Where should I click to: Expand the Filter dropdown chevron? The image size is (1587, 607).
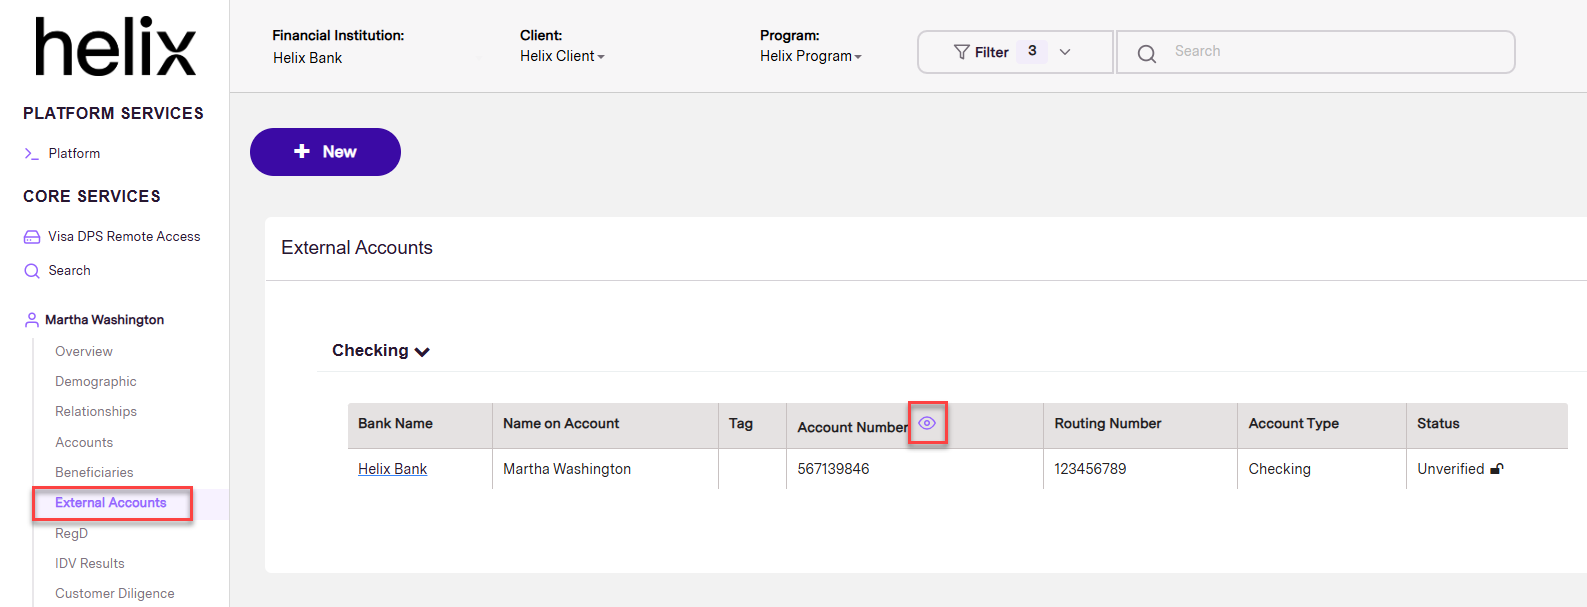coord(1065,52)
